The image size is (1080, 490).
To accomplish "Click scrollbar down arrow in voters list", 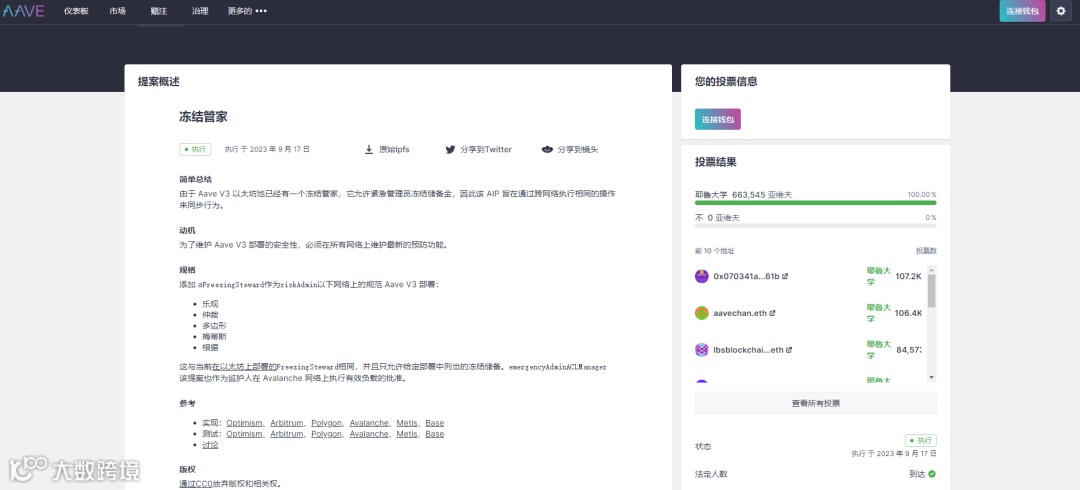I will [x=931, y=378].
